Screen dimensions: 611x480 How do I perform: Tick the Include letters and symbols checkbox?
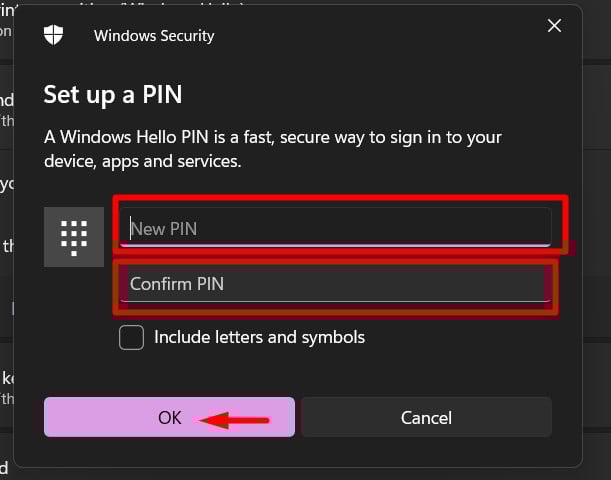click(131, 338)
